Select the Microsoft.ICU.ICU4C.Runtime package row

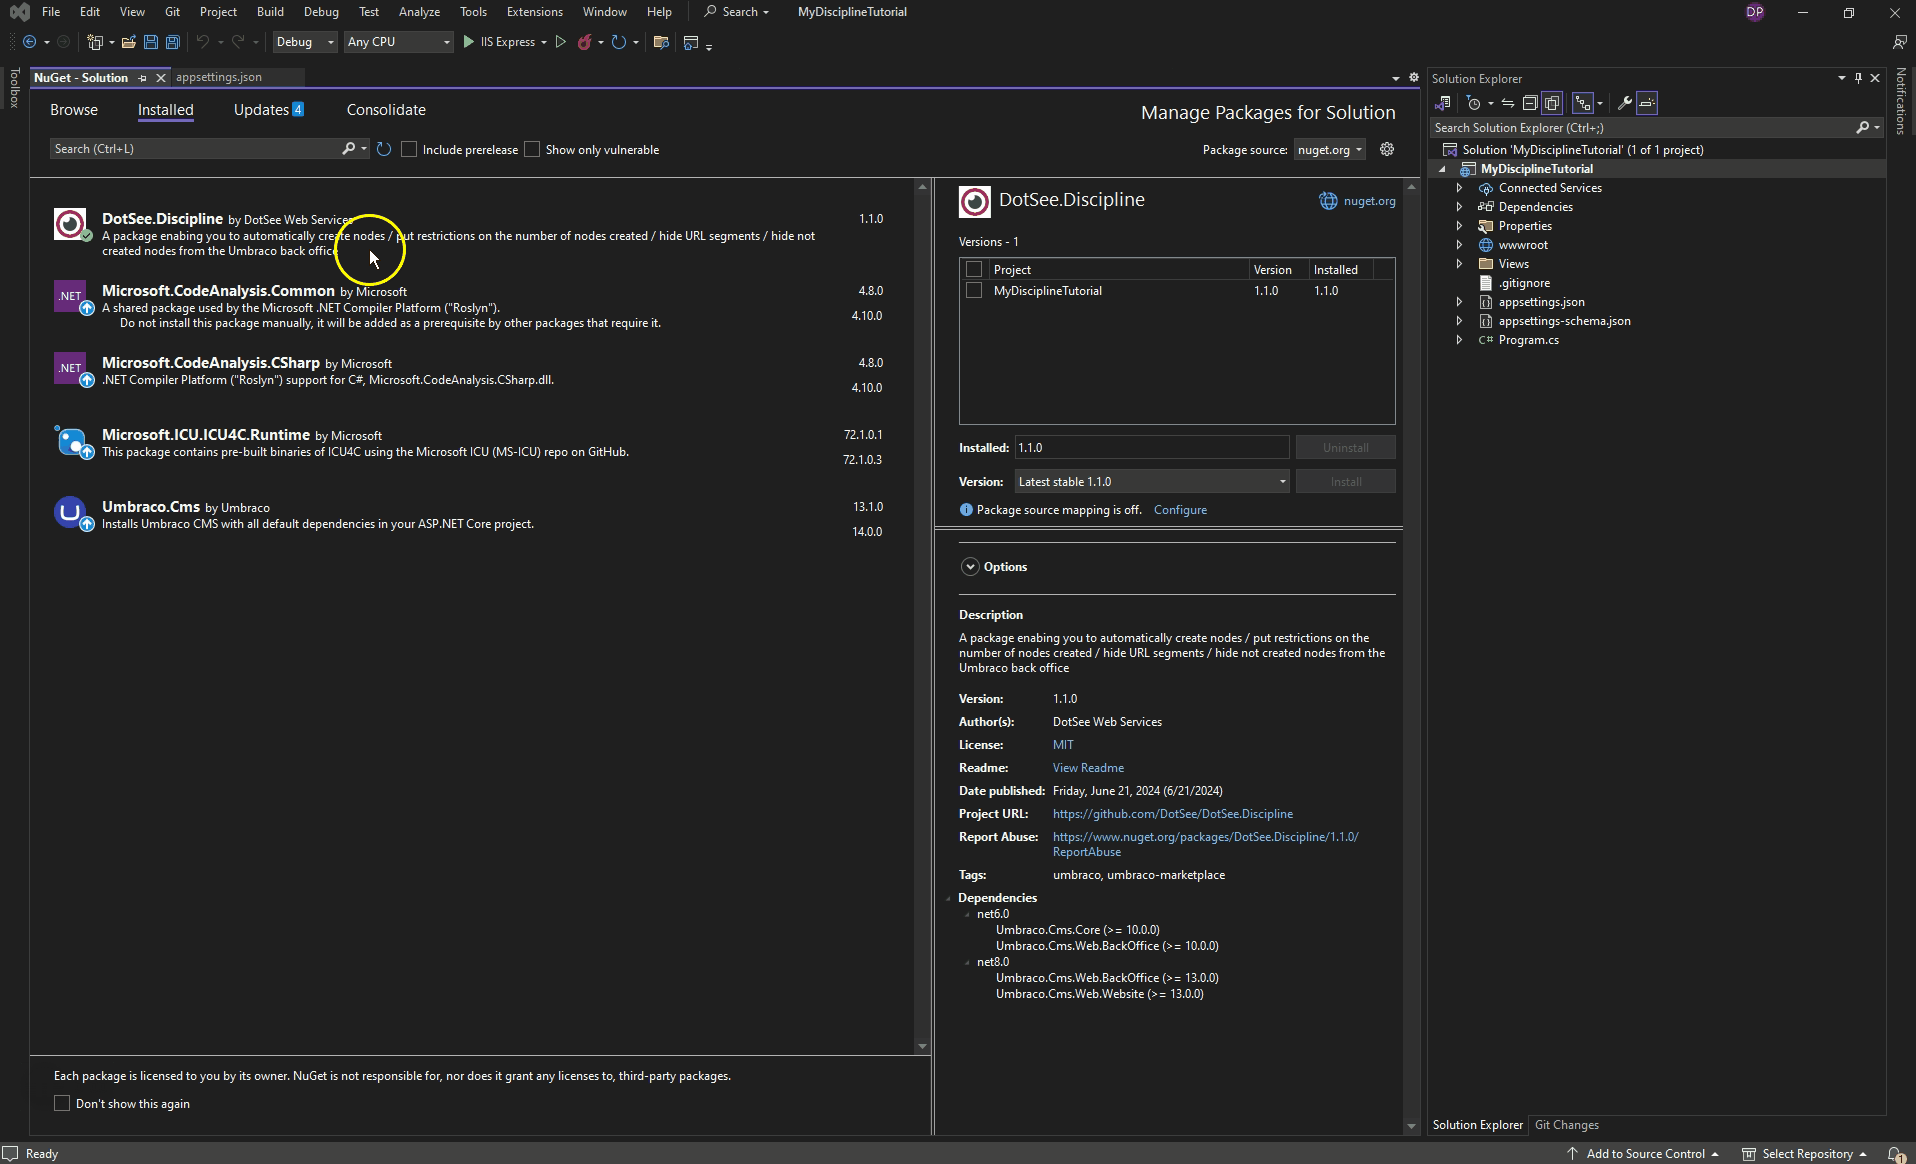point(472,446)
